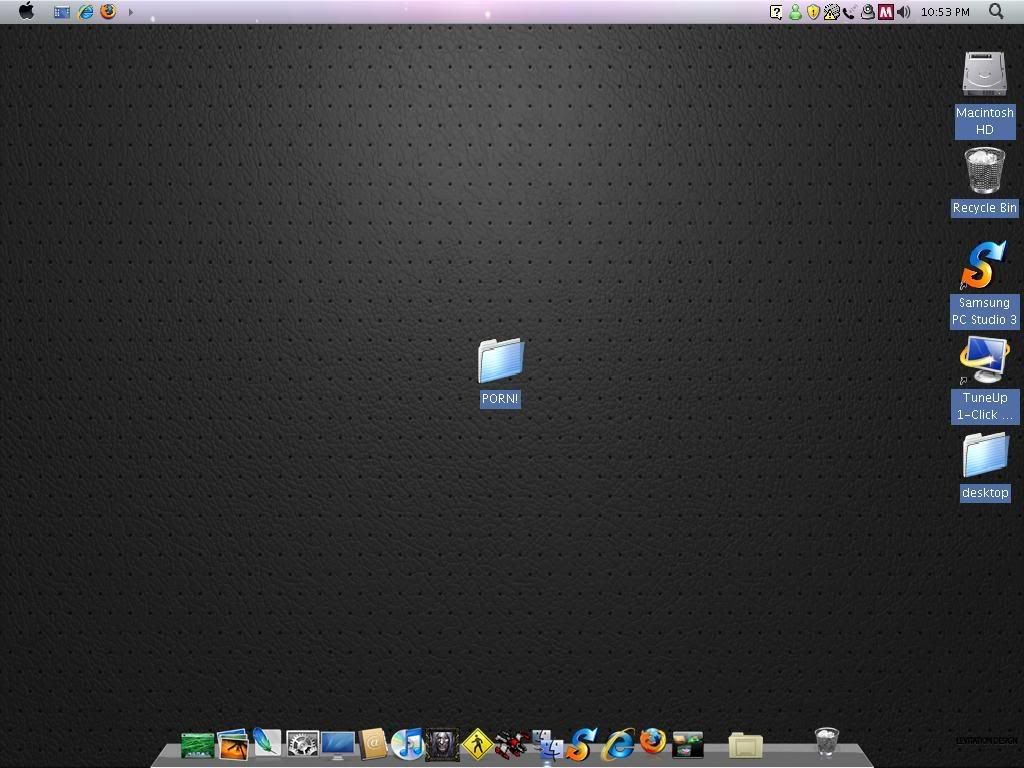Open System Preferences gear in the dock
This screenshot has width=1024, height=768.
click(302, 743)
